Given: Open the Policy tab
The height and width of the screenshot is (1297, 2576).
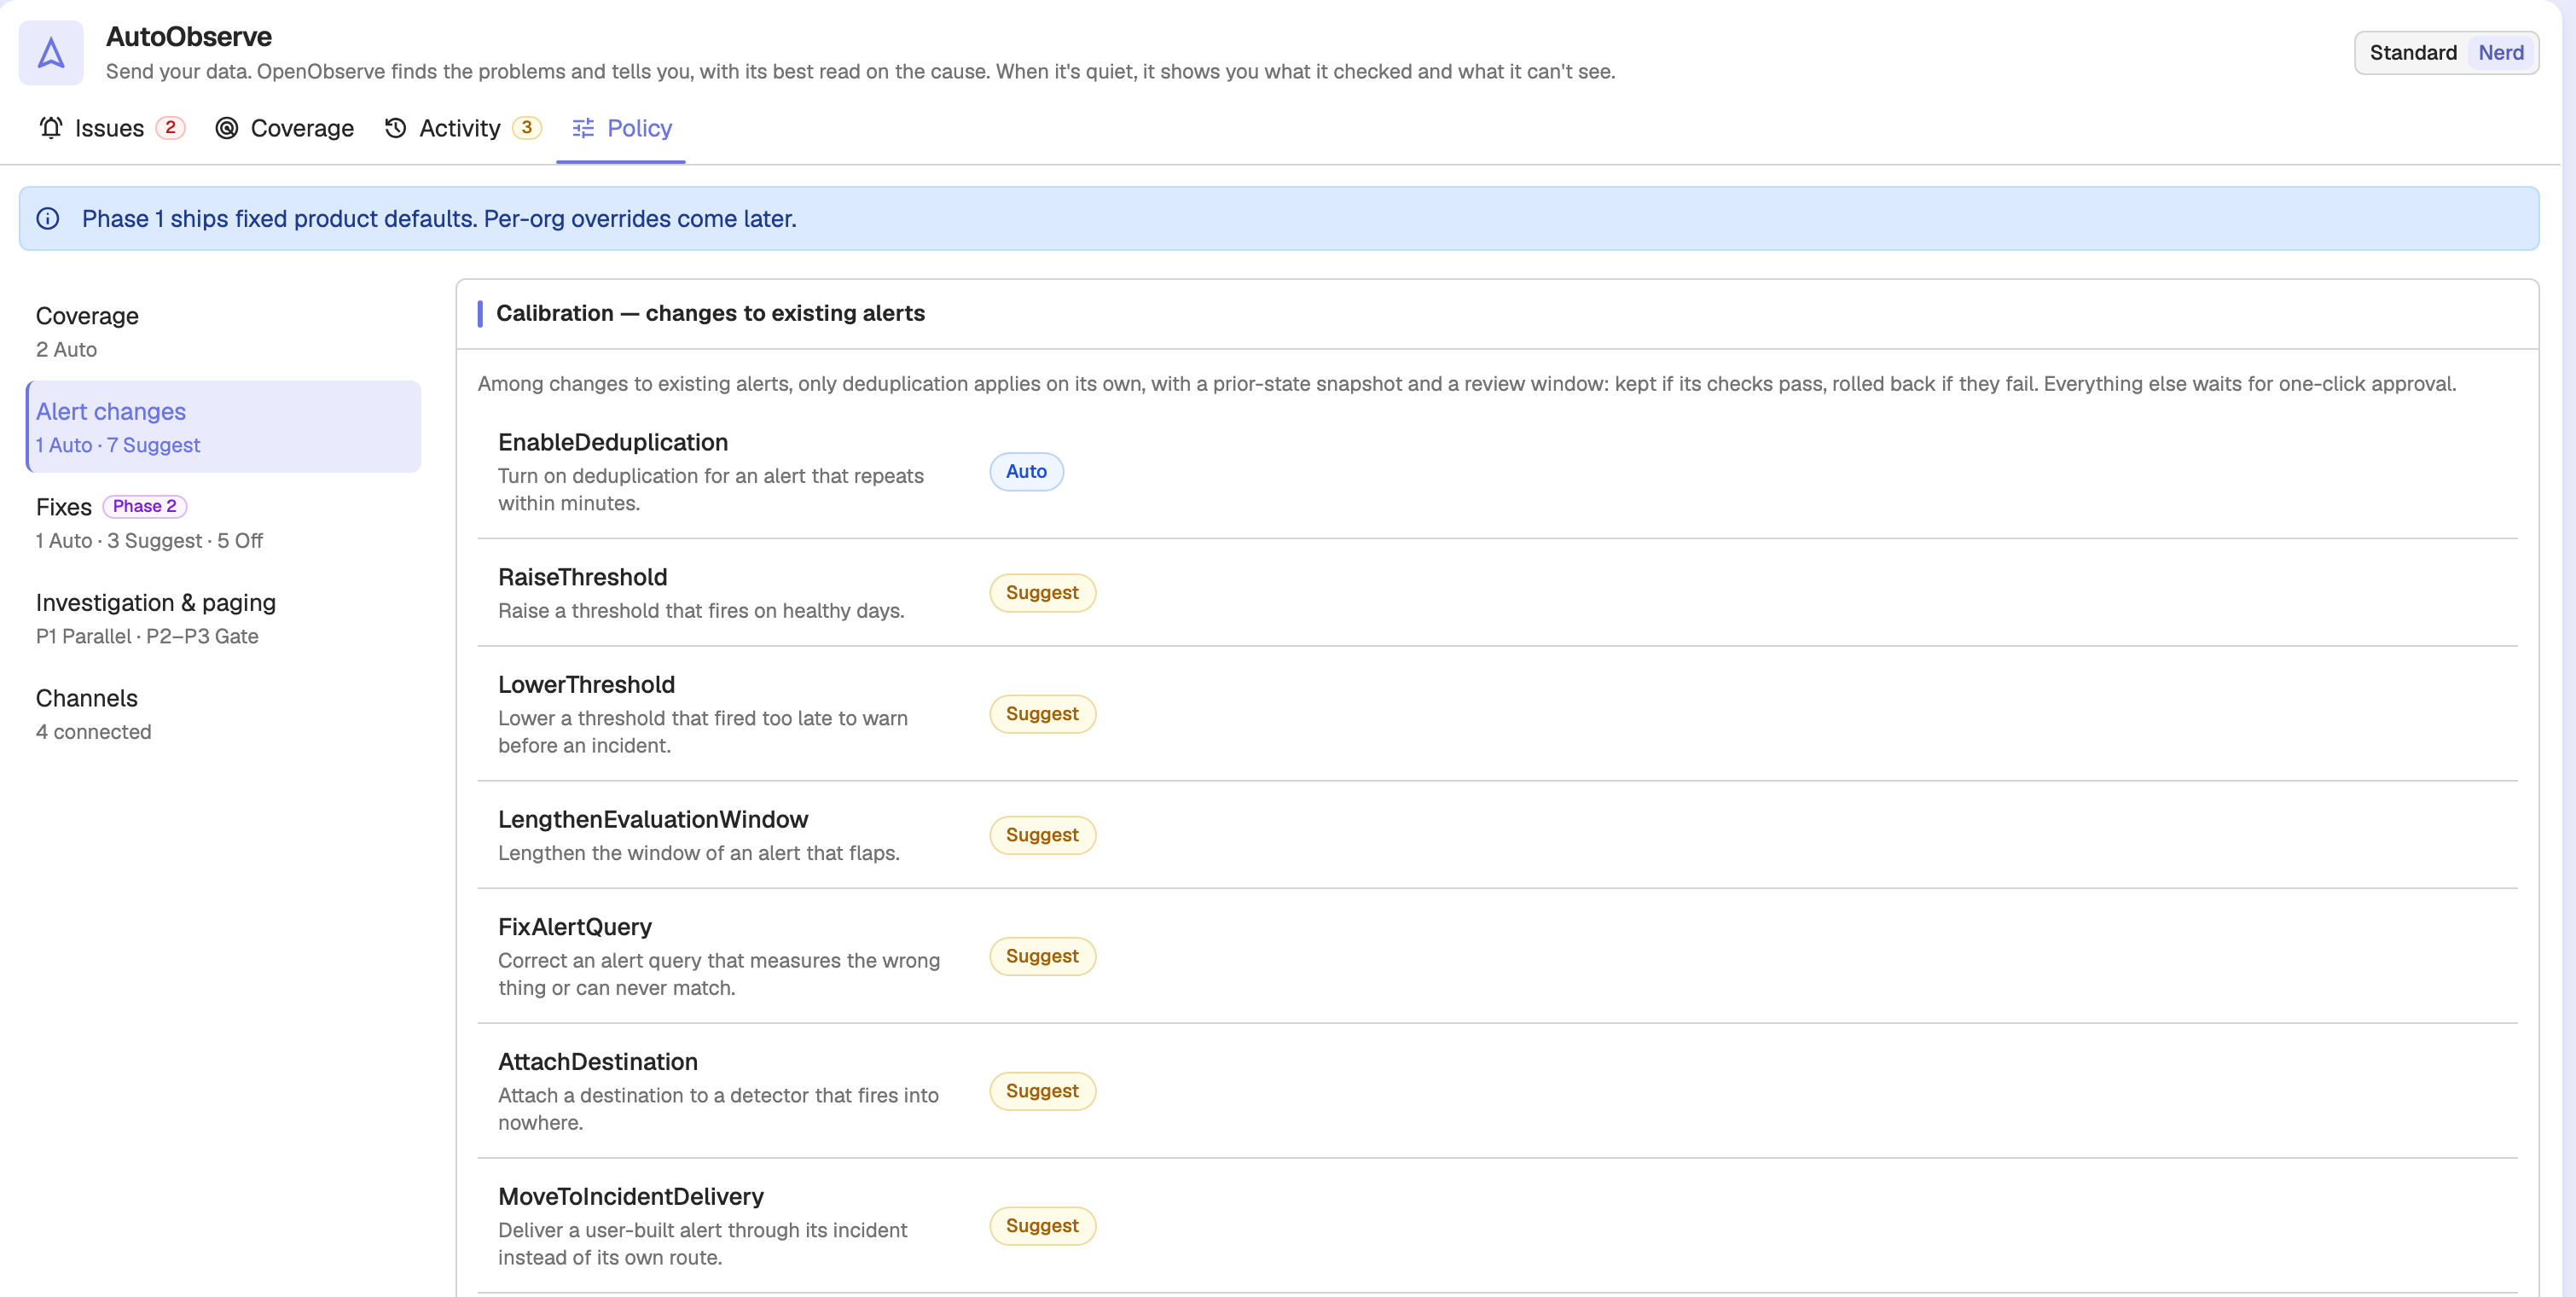Looking at the screenshot, I should click(621, 128).
